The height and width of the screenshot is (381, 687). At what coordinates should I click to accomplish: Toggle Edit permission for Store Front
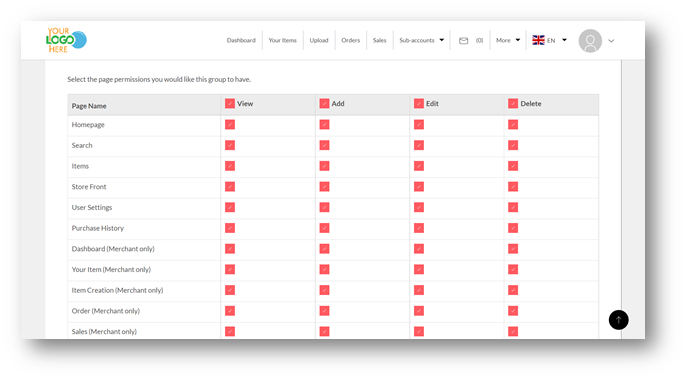pyautogui.click(x=419, y=187)
